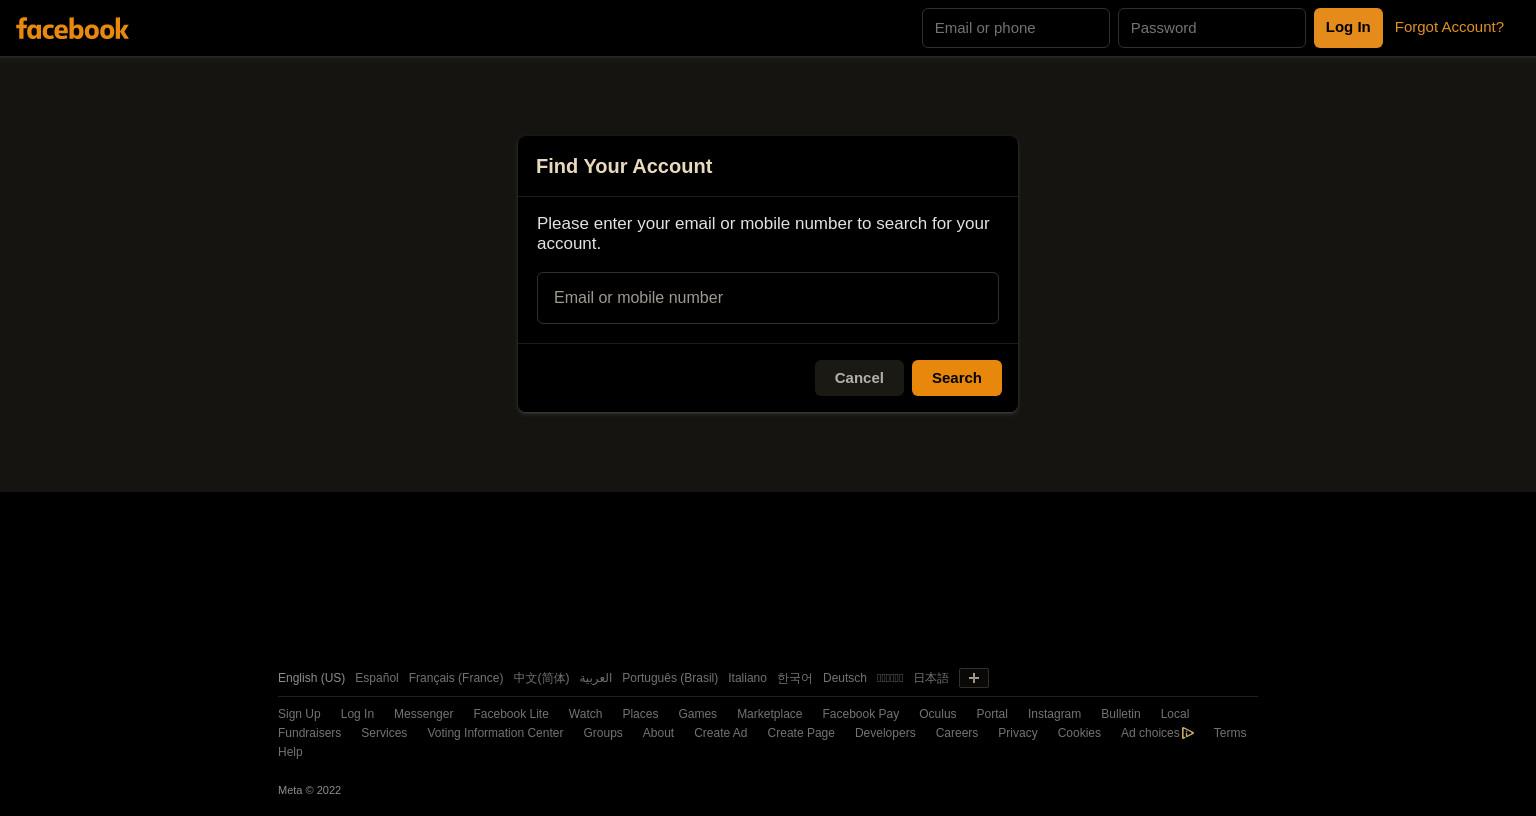Open the Sign Up footer link

(x=299, y=714)
